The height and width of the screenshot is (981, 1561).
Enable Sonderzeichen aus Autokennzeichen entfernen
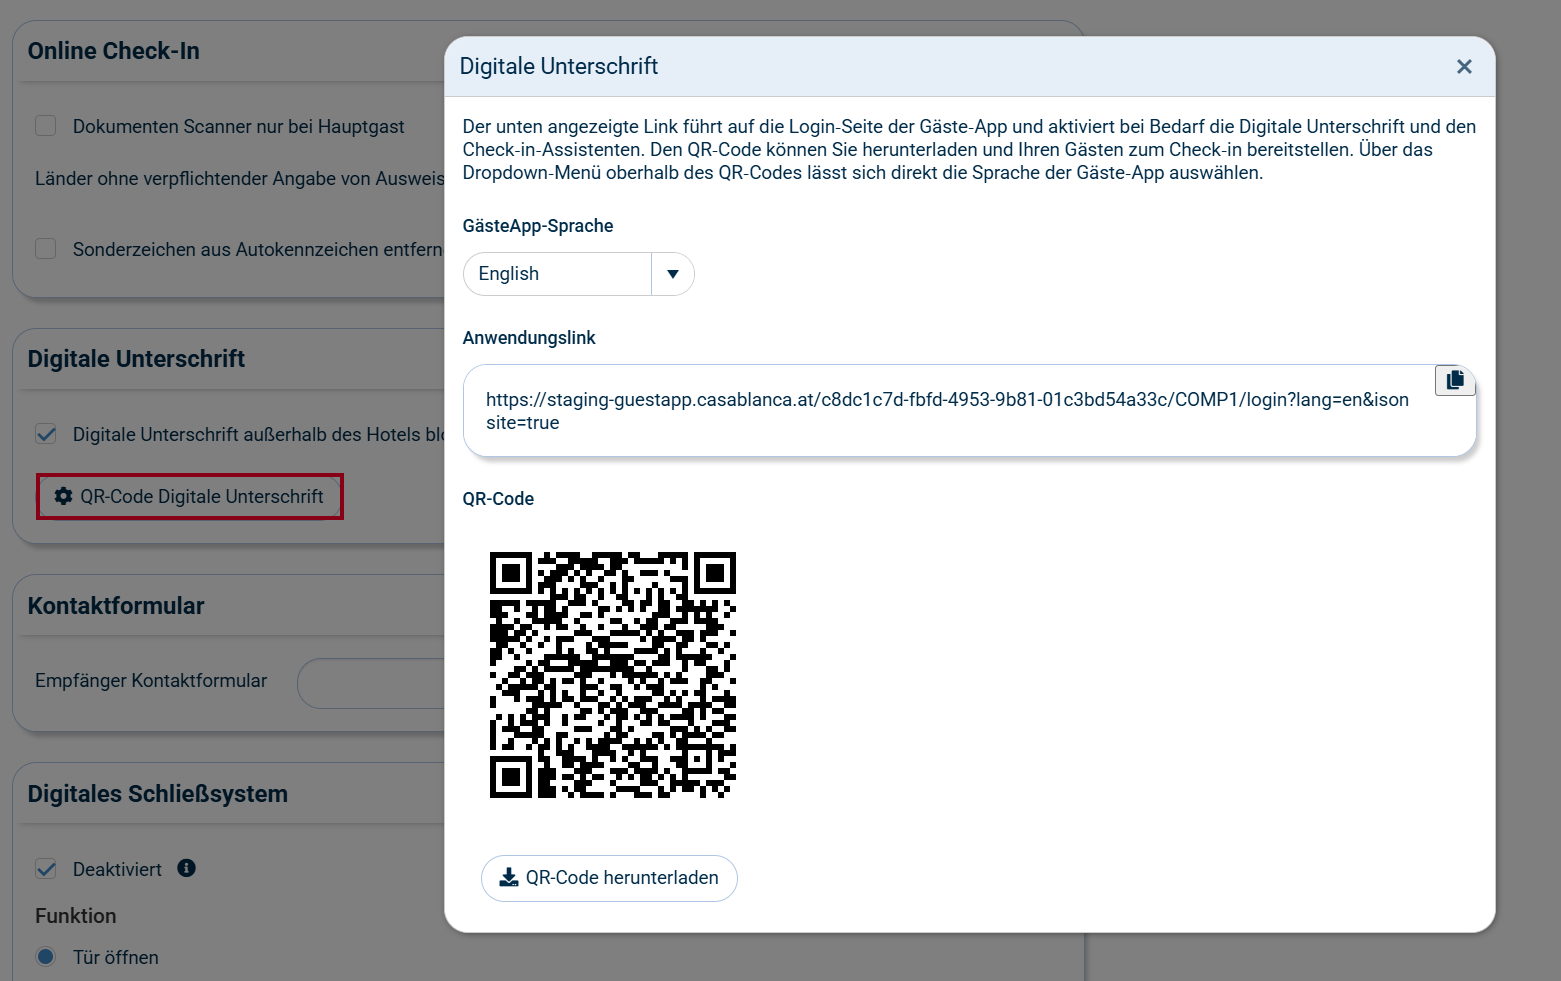coord(45,249)
